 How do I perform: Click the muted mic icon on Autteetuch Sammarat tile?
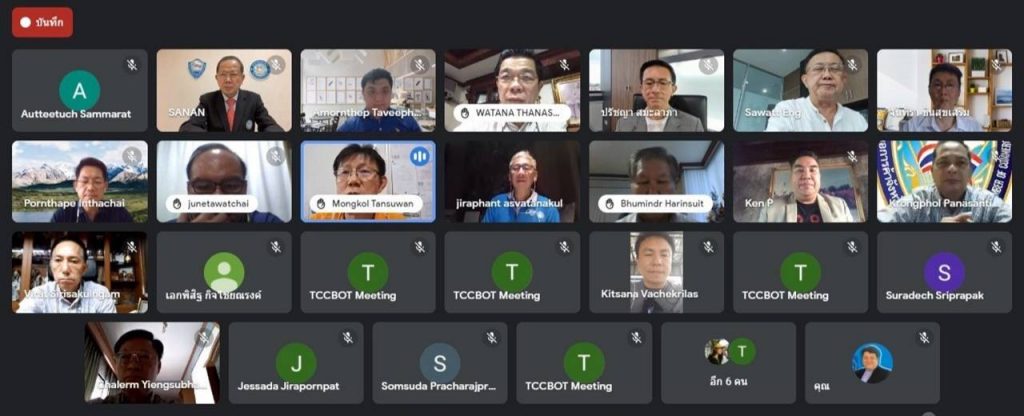[132, 65]
